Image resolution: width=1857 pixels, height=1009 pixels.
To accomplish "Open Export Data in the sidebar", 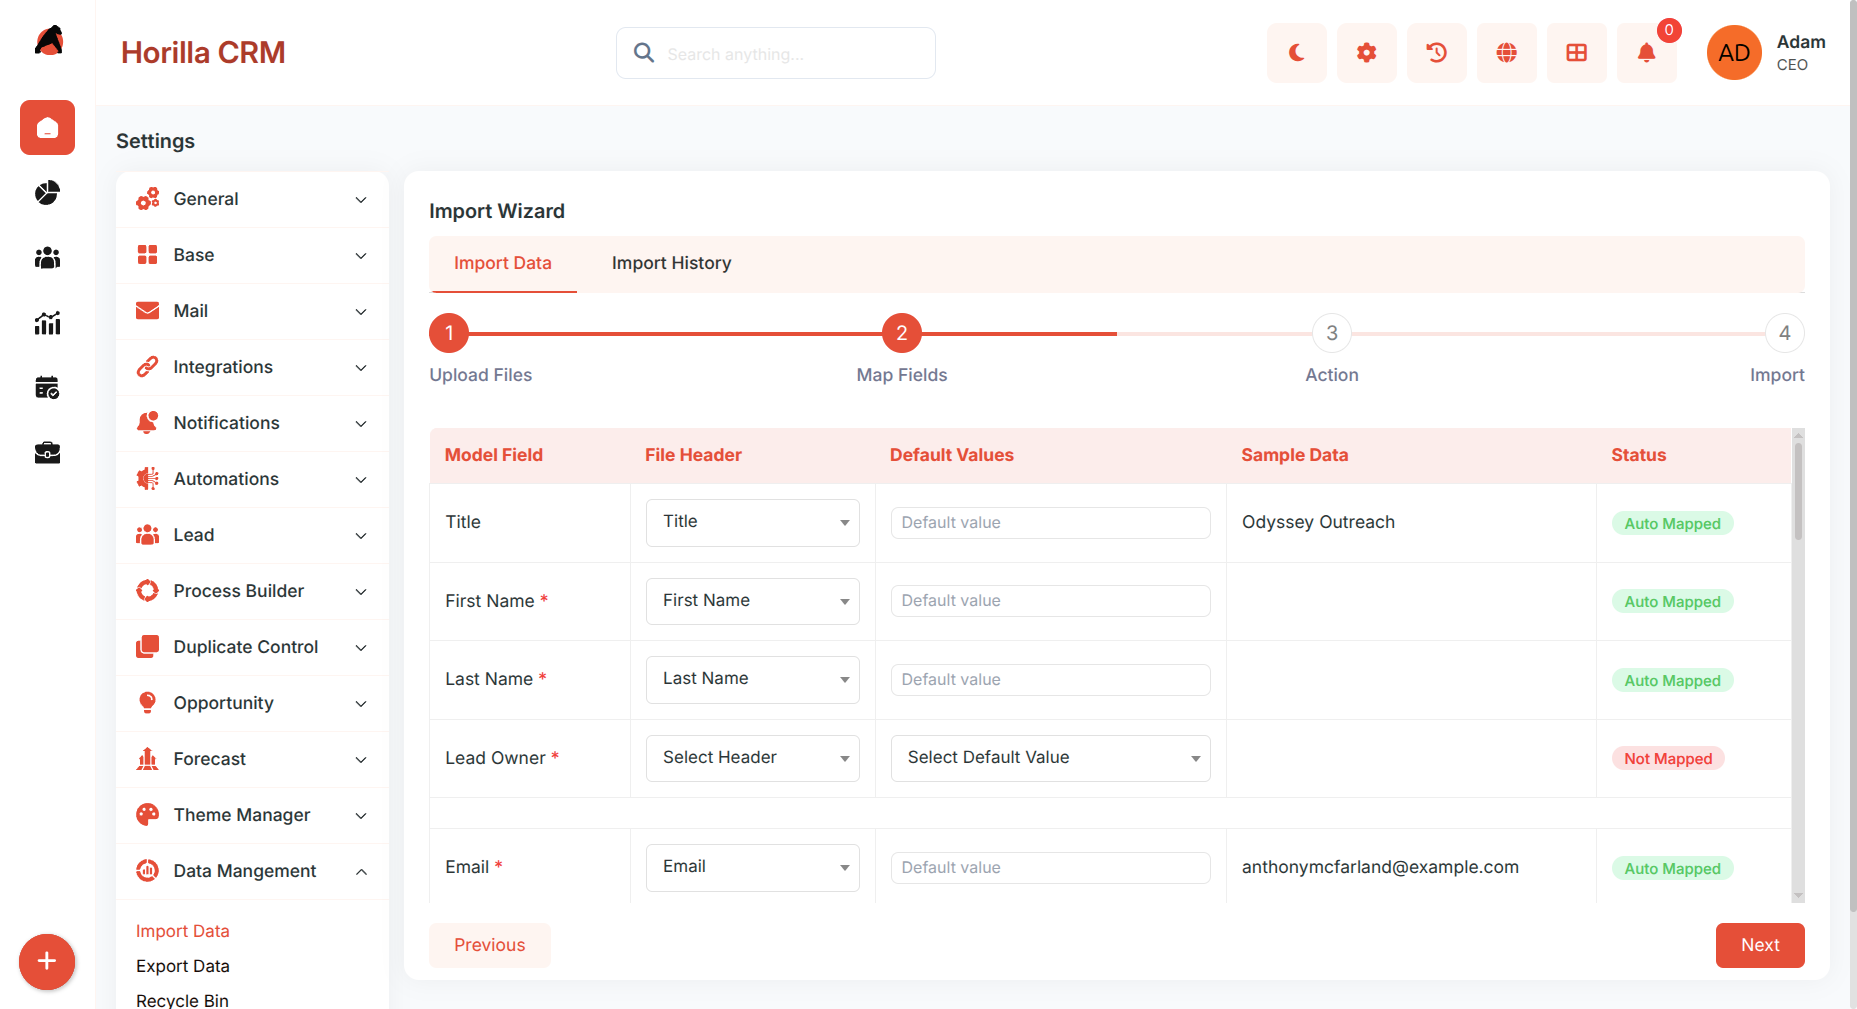I will click(x=183, y=966).
